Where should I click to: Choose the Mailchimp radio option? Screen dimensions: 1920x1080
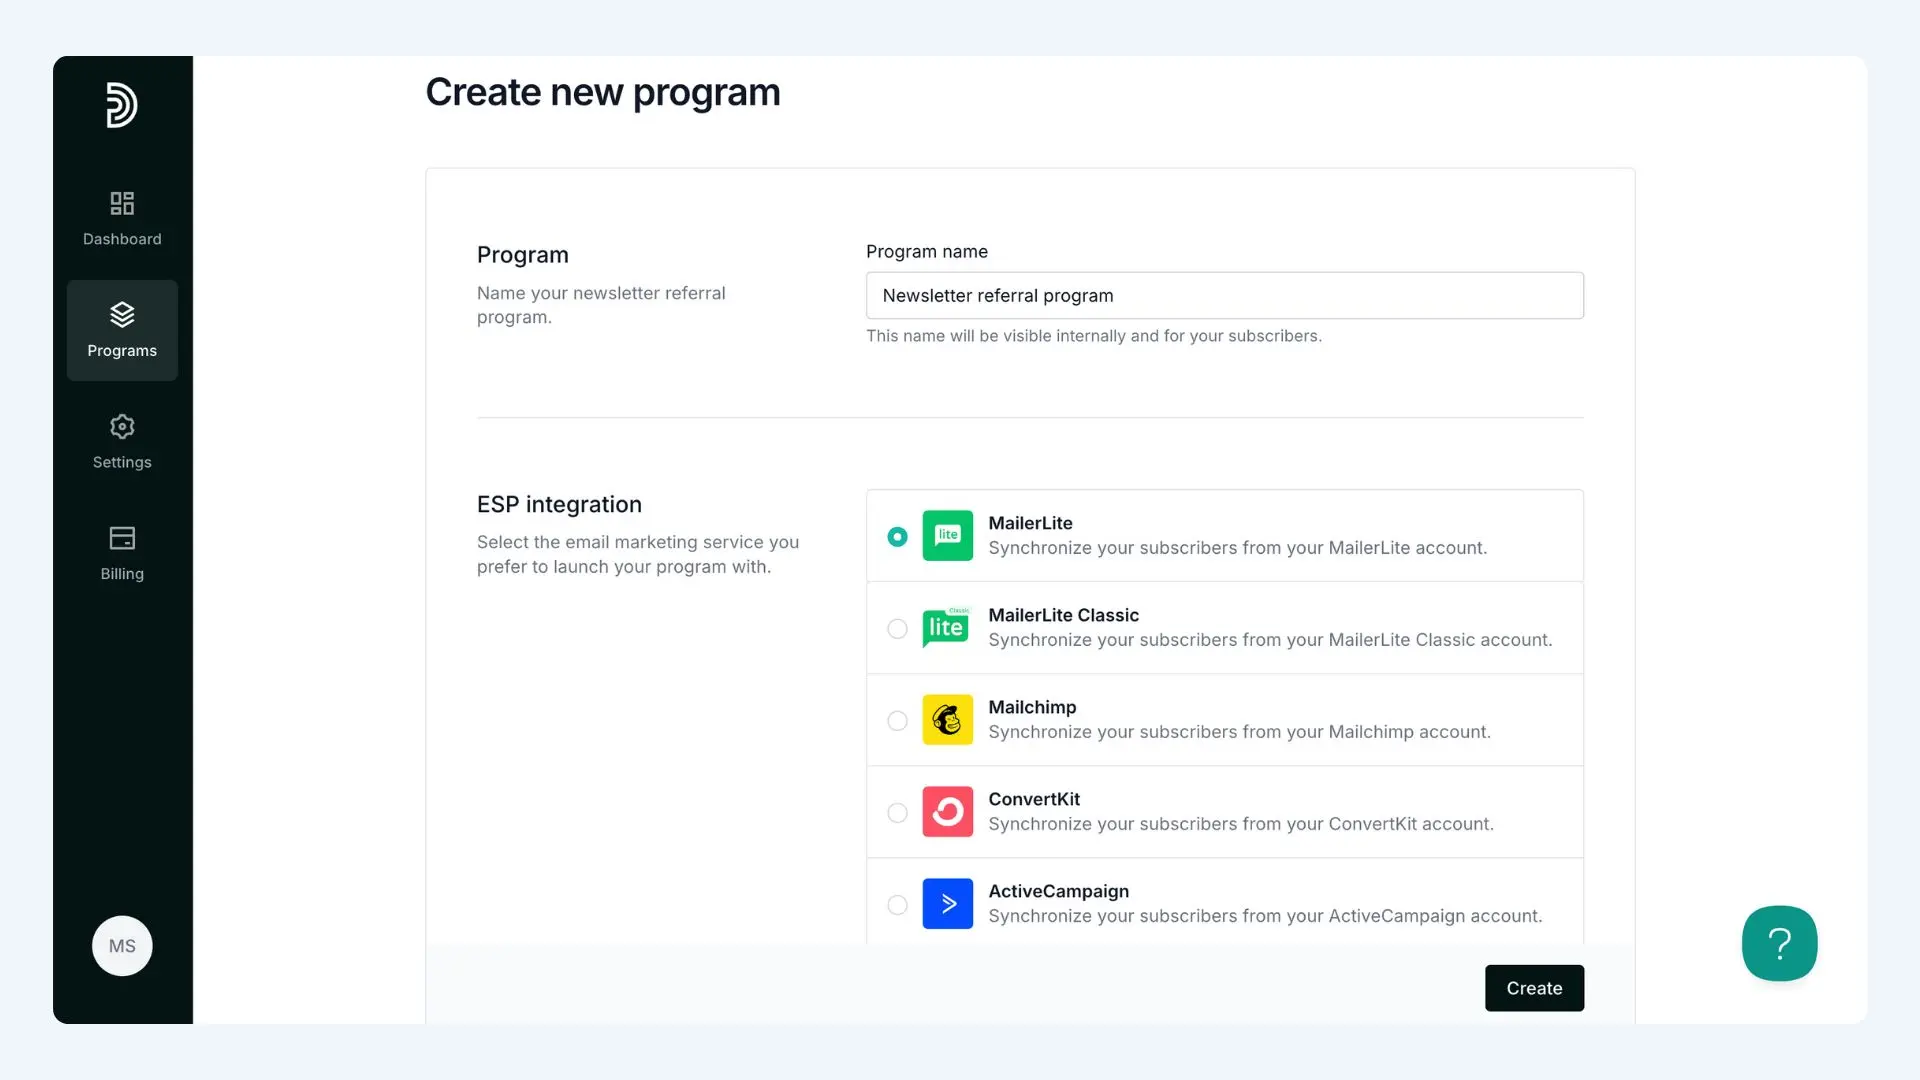point(897,721)
